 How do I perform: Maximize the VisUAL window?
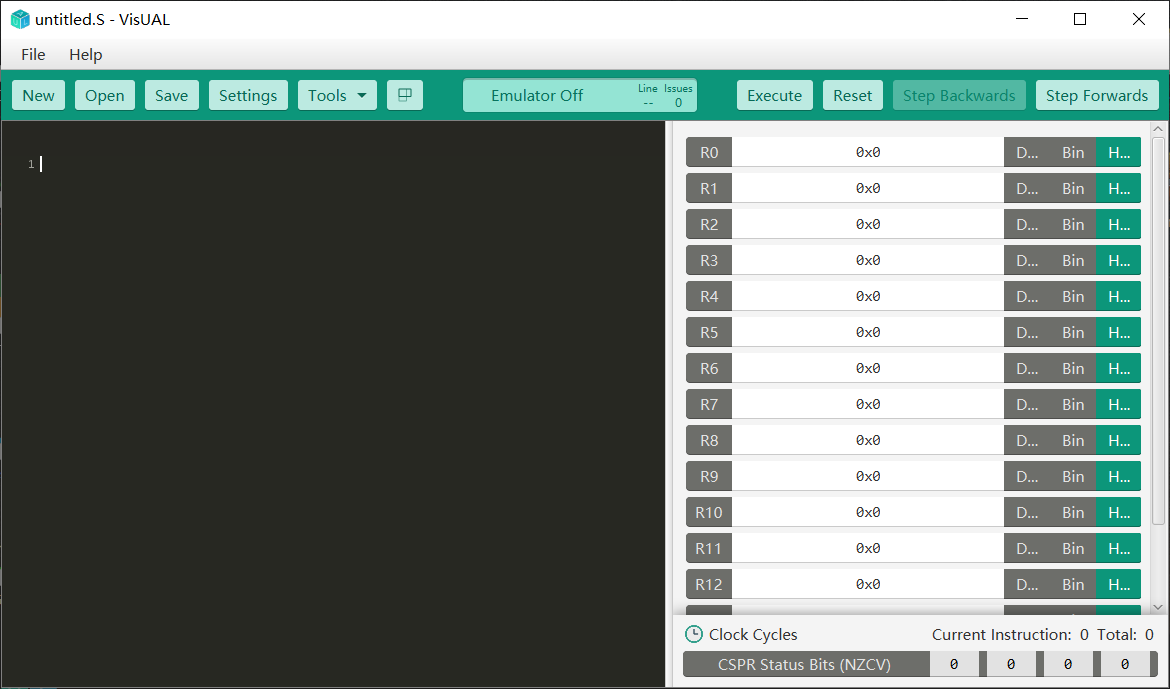(x=1080, y=19)
